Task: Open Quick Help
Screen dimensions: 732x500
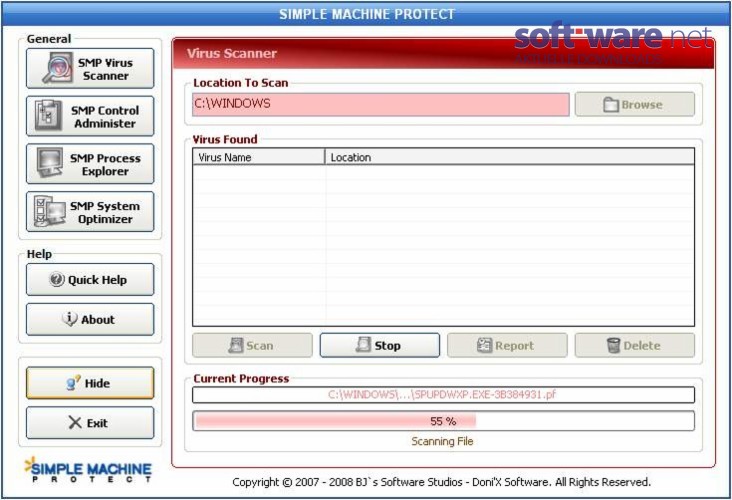Action: 90,280
